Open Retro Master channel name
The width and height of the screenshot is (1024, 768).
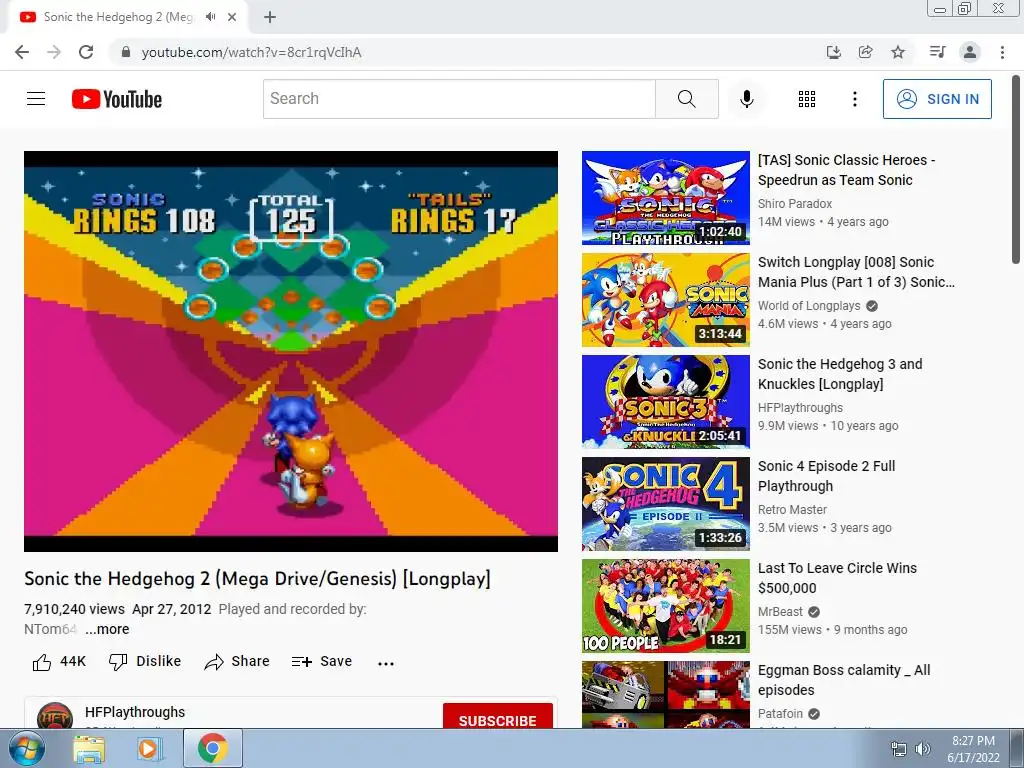click(792, 509)
